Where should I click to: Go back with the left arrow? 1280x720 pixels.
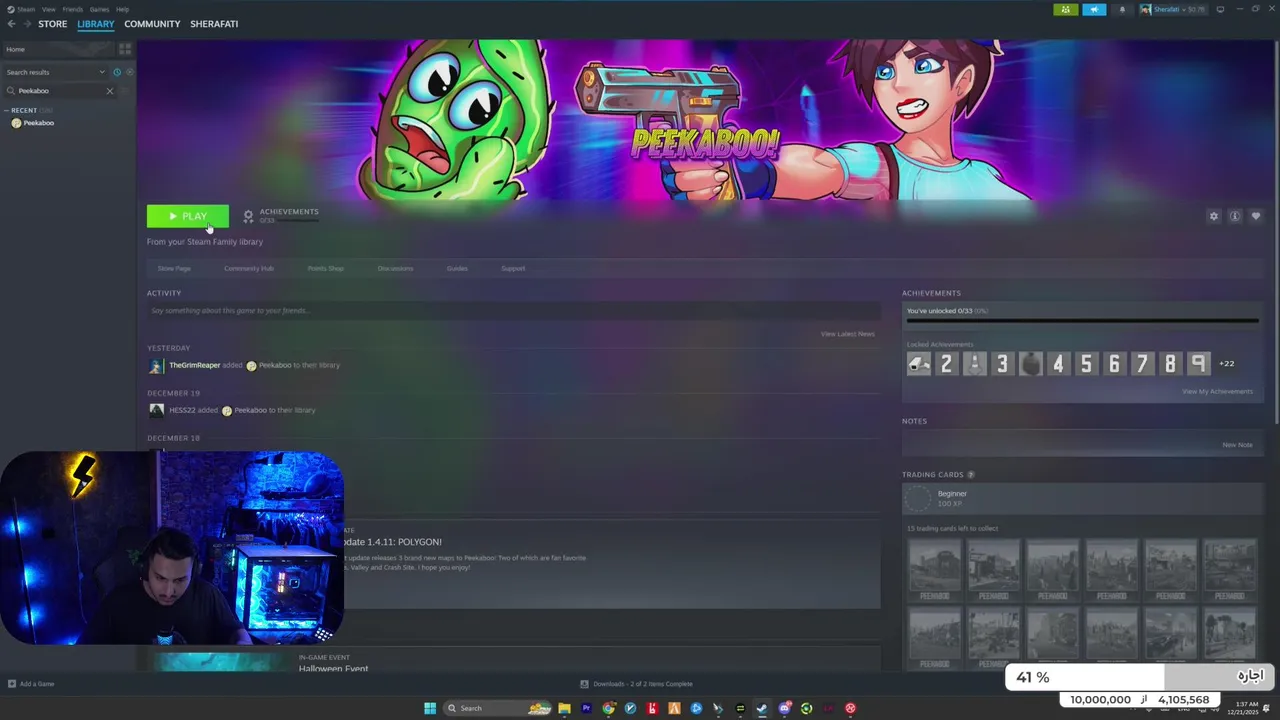point(11,24)
